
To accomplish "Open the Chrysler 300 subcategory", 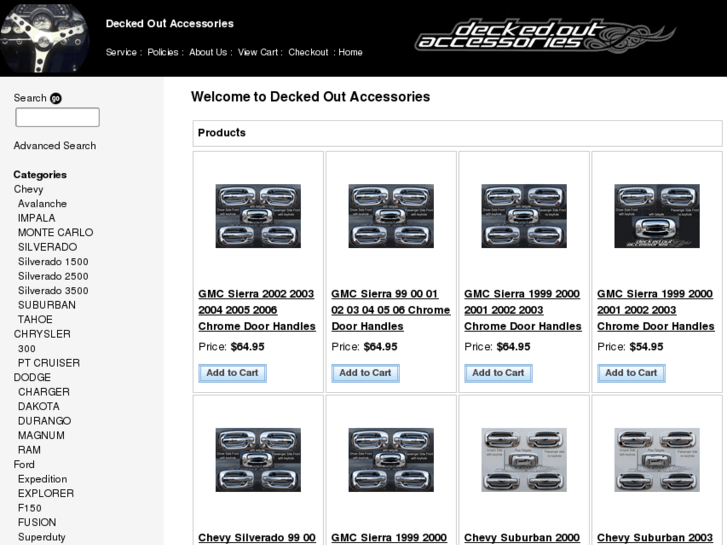I will tap(27, 349).
